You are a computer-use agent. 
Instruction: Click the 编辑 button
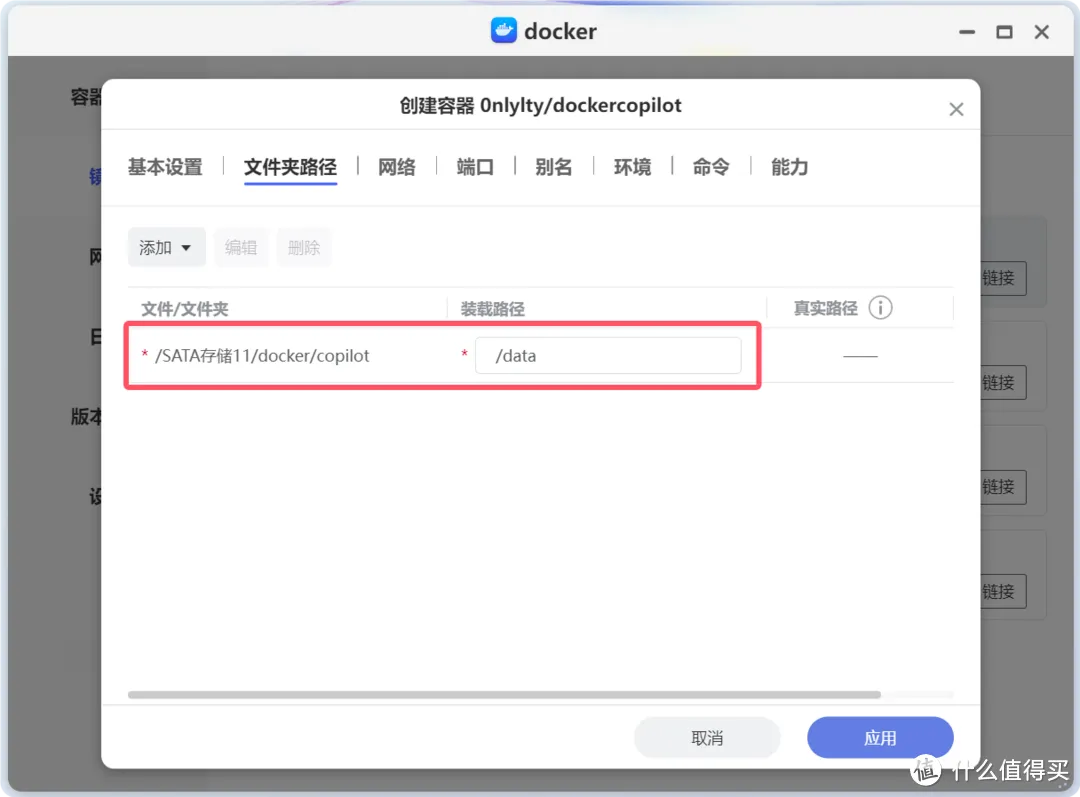tap(241, 247)
